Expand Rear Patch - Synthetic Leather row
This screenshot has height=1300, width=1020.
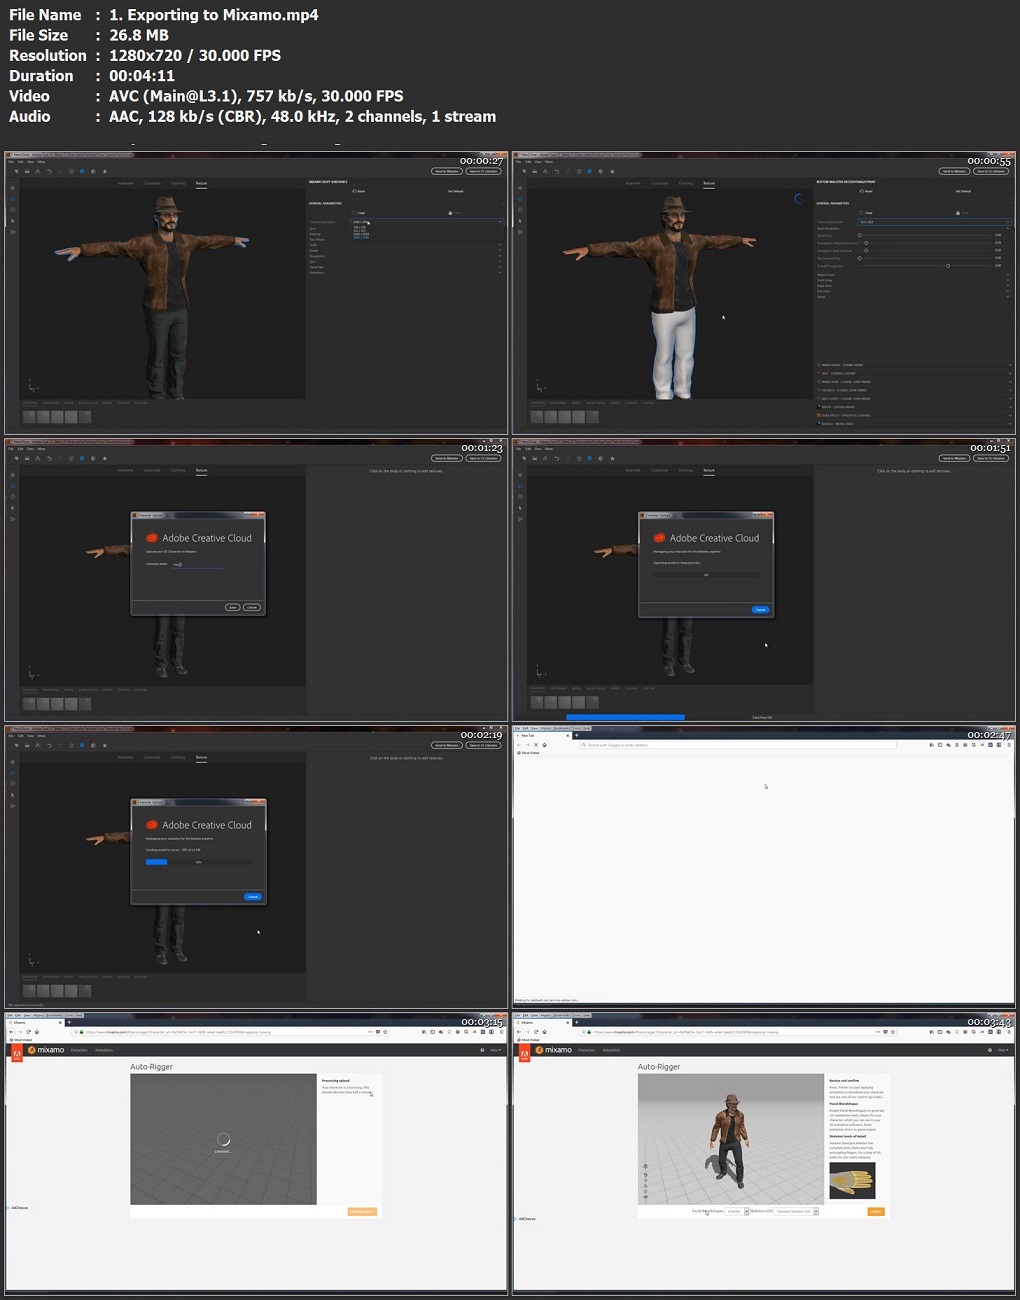(x=913, y=415)
